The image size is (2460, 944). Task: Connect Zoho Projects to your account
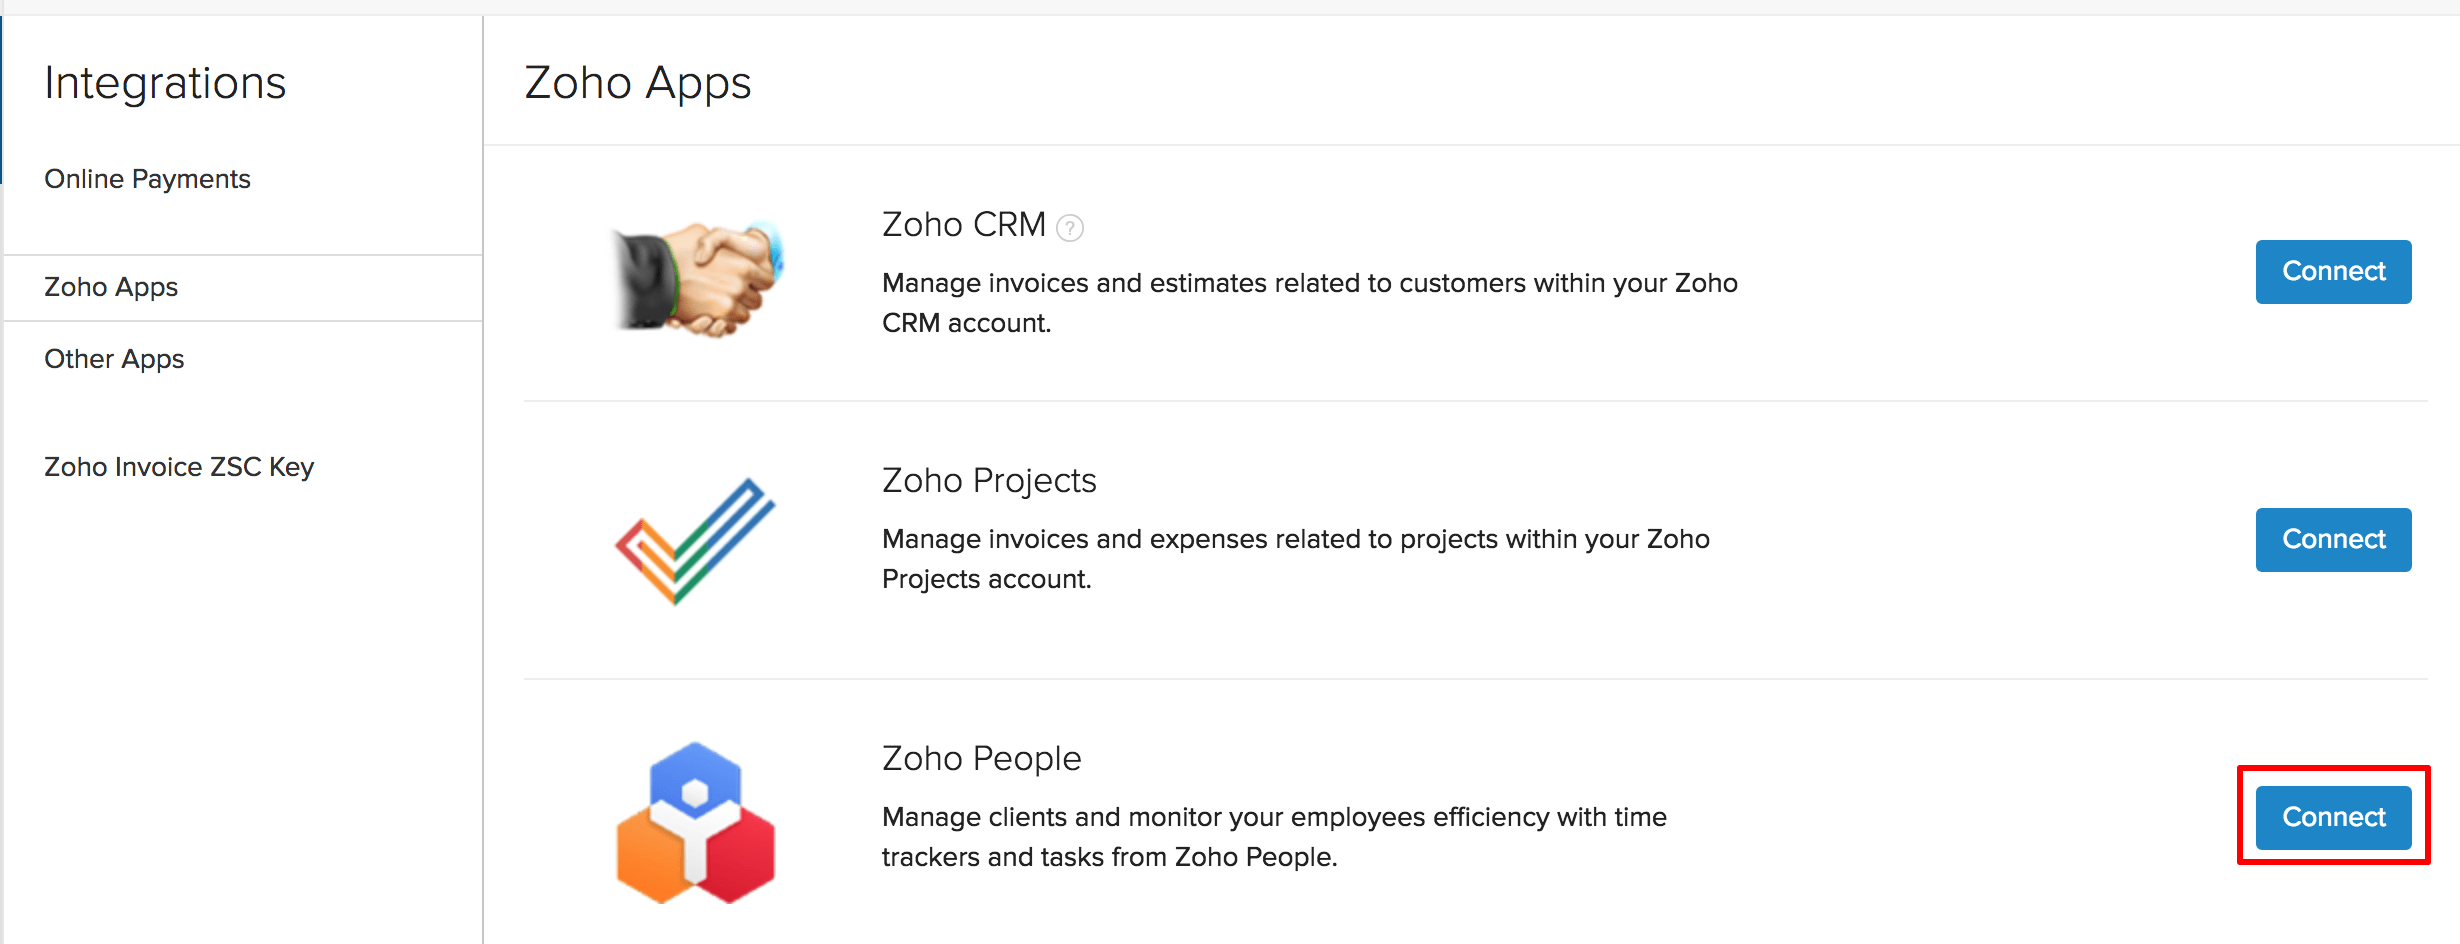2333,539
